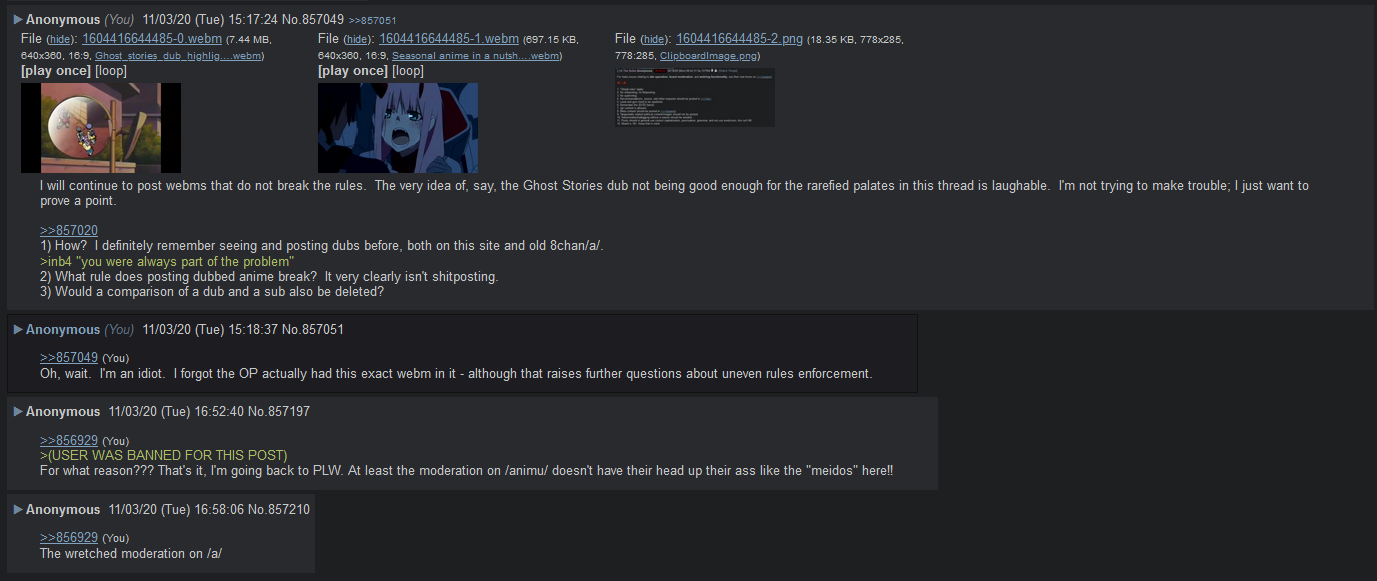Viewport: 1377px width, 581px height.
Task: Open post menu arrow for post No.857049
Action: (18, 20)
